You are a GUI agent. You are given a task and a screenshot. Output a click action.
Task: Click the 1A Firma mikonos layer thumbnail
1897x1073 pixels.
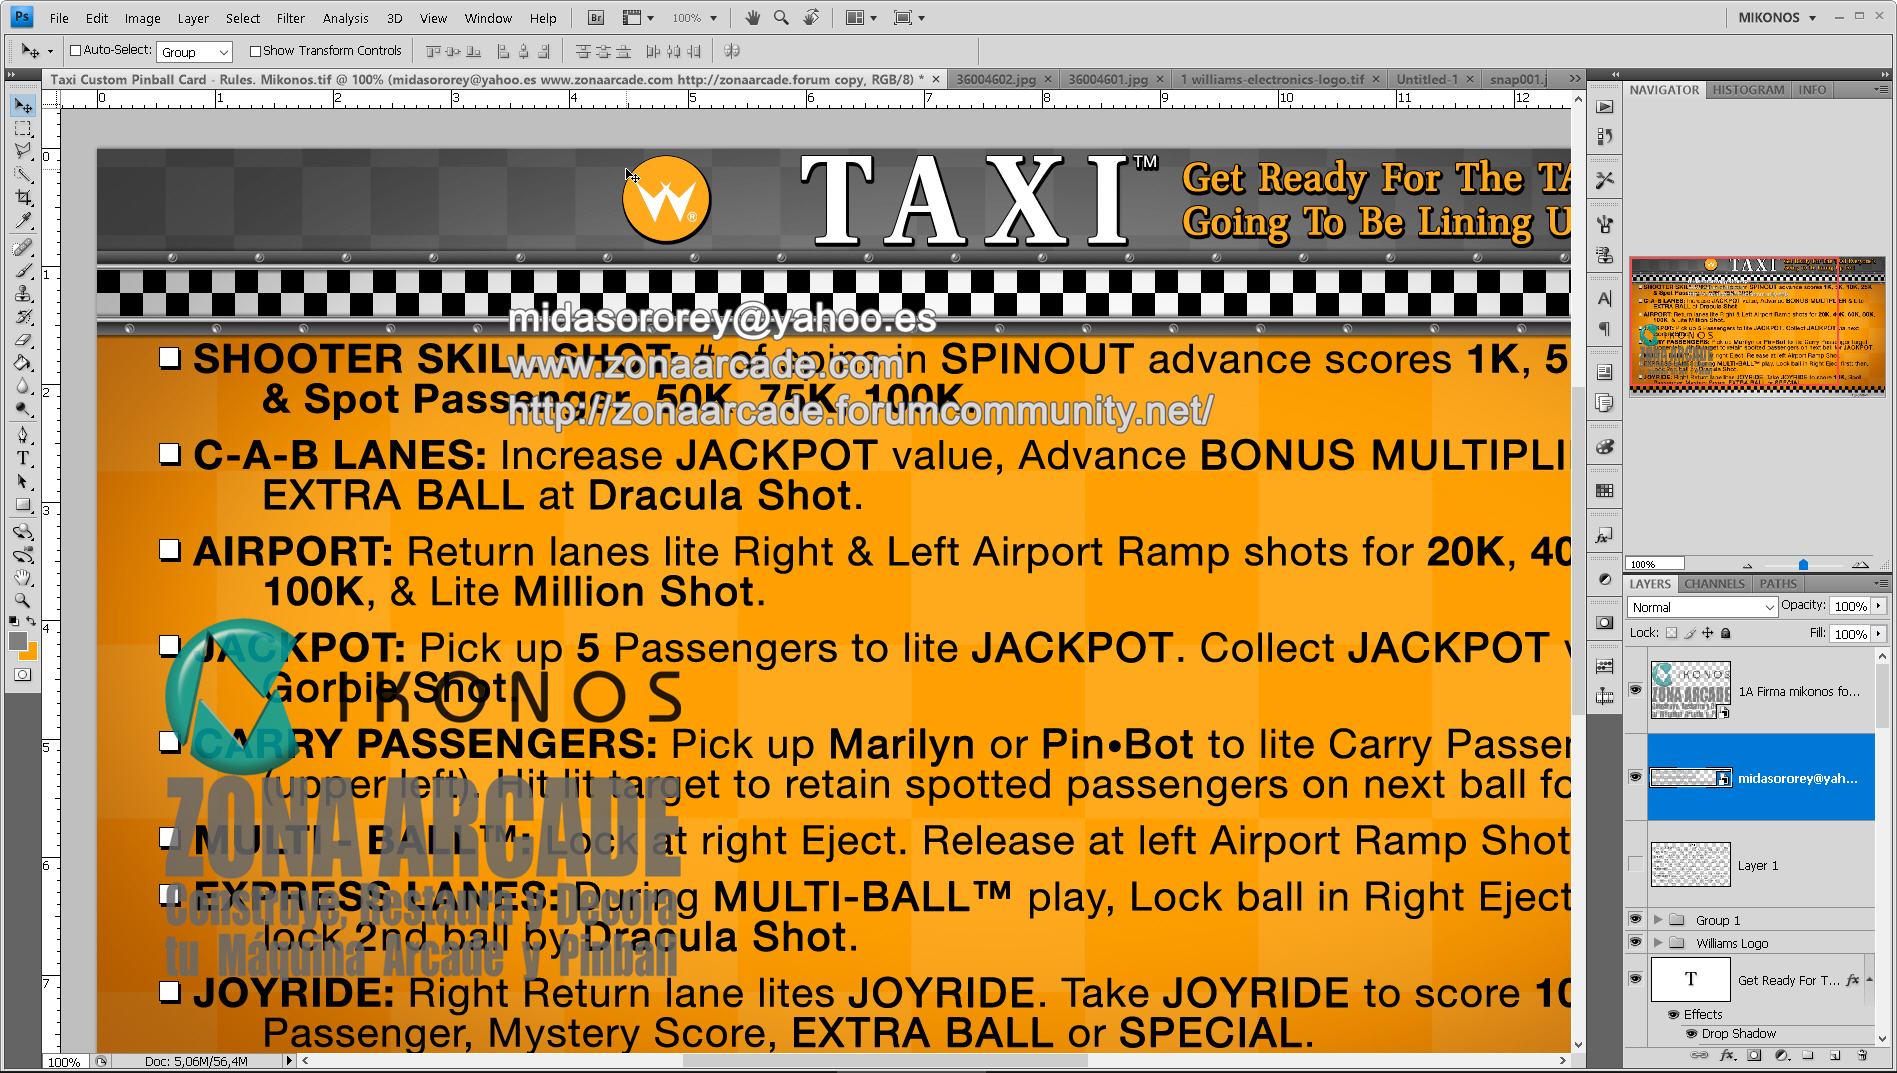[x=1690, y=690]
